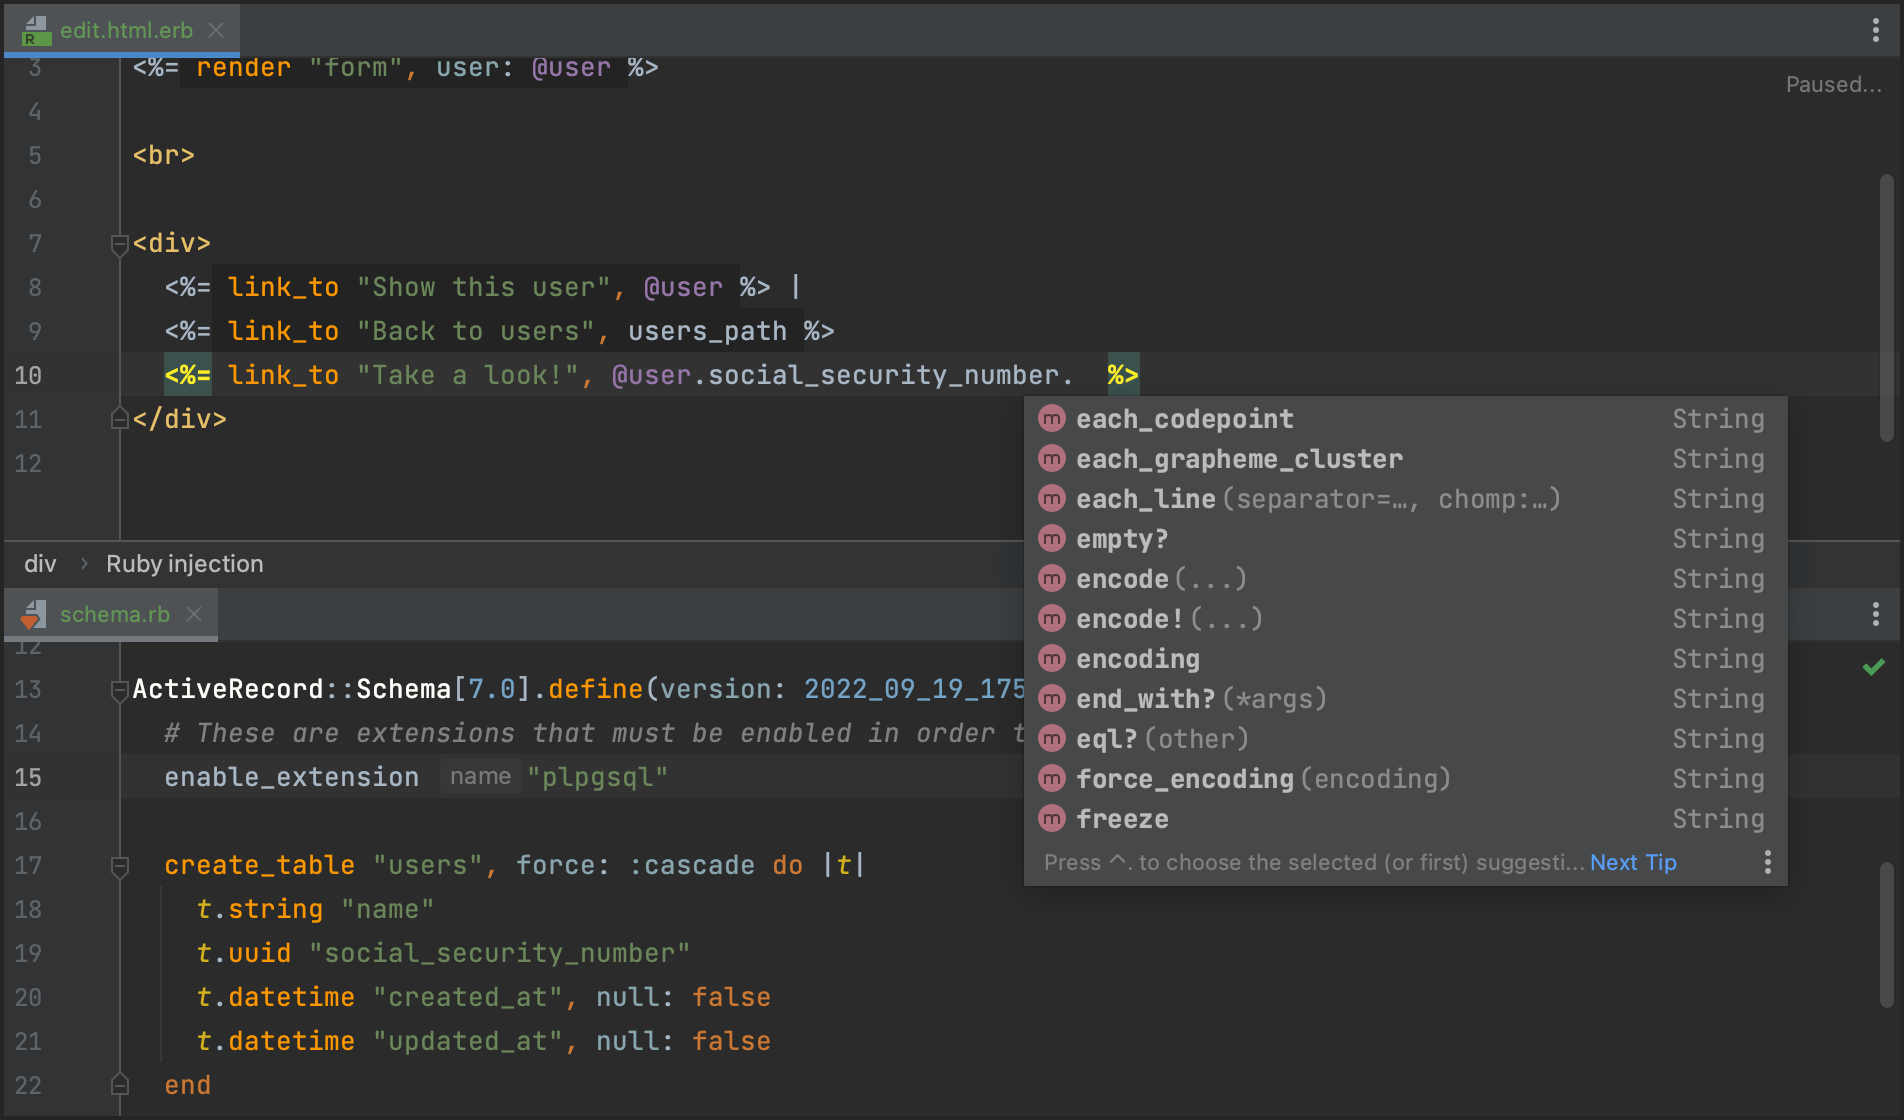Click the ERB file icon on edit.html.erb tab

point(36,31)
